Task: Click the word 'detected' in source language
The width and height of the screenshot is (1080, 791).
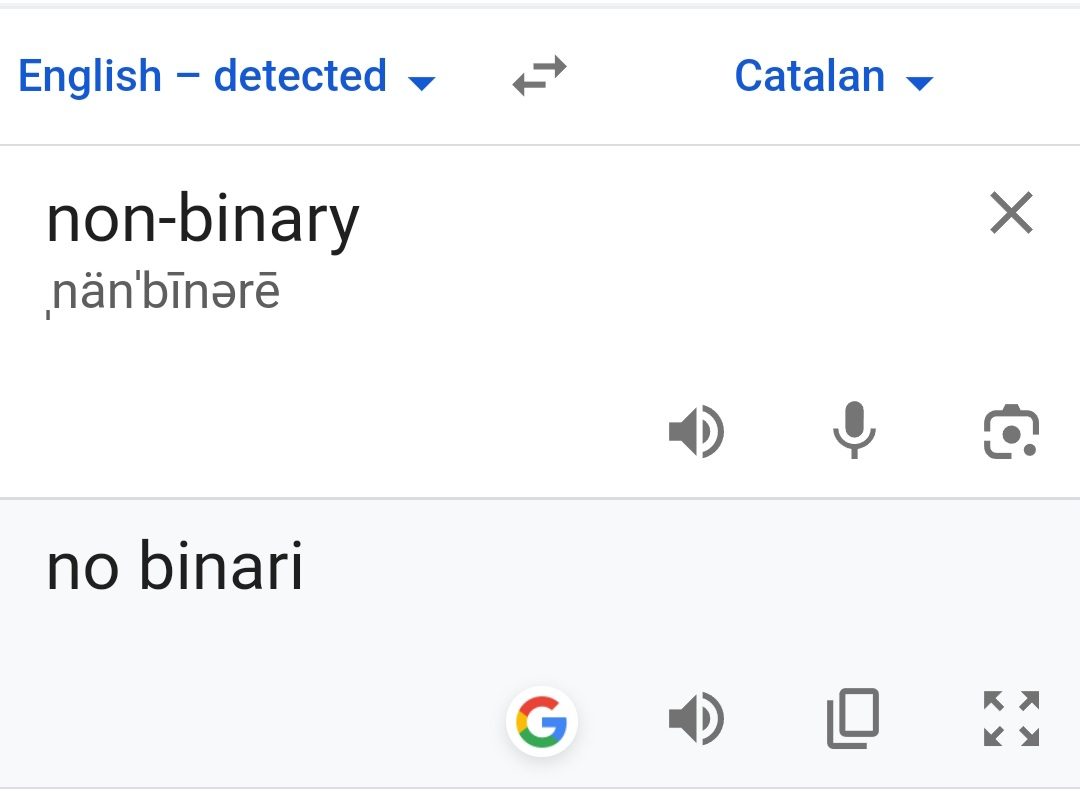Action: (300, 76)
